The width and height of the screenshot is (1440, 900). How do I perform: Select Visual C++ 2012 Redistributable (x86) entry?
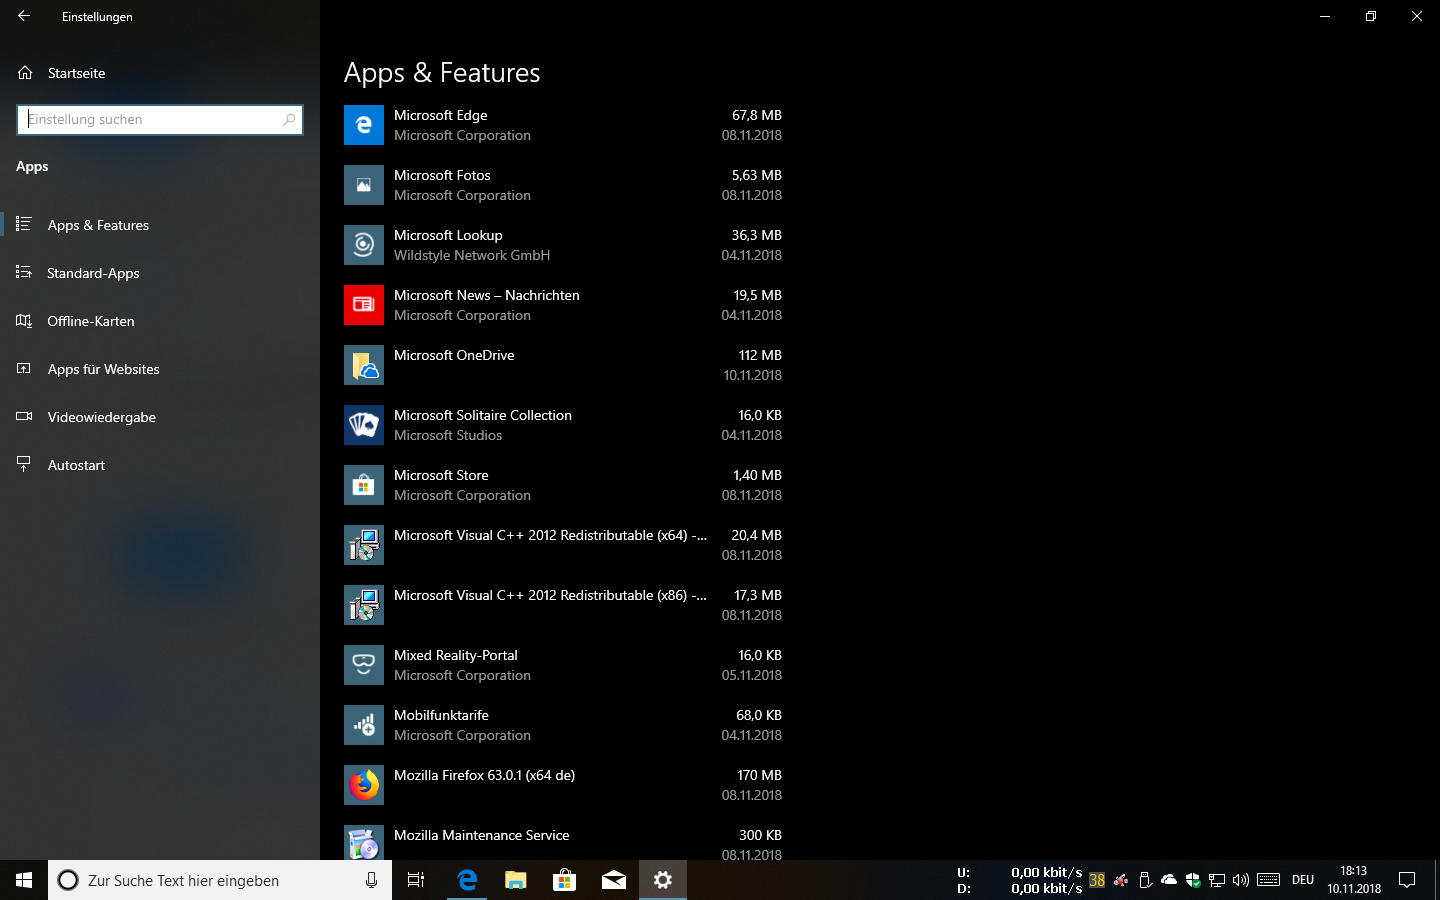(550, 595)
